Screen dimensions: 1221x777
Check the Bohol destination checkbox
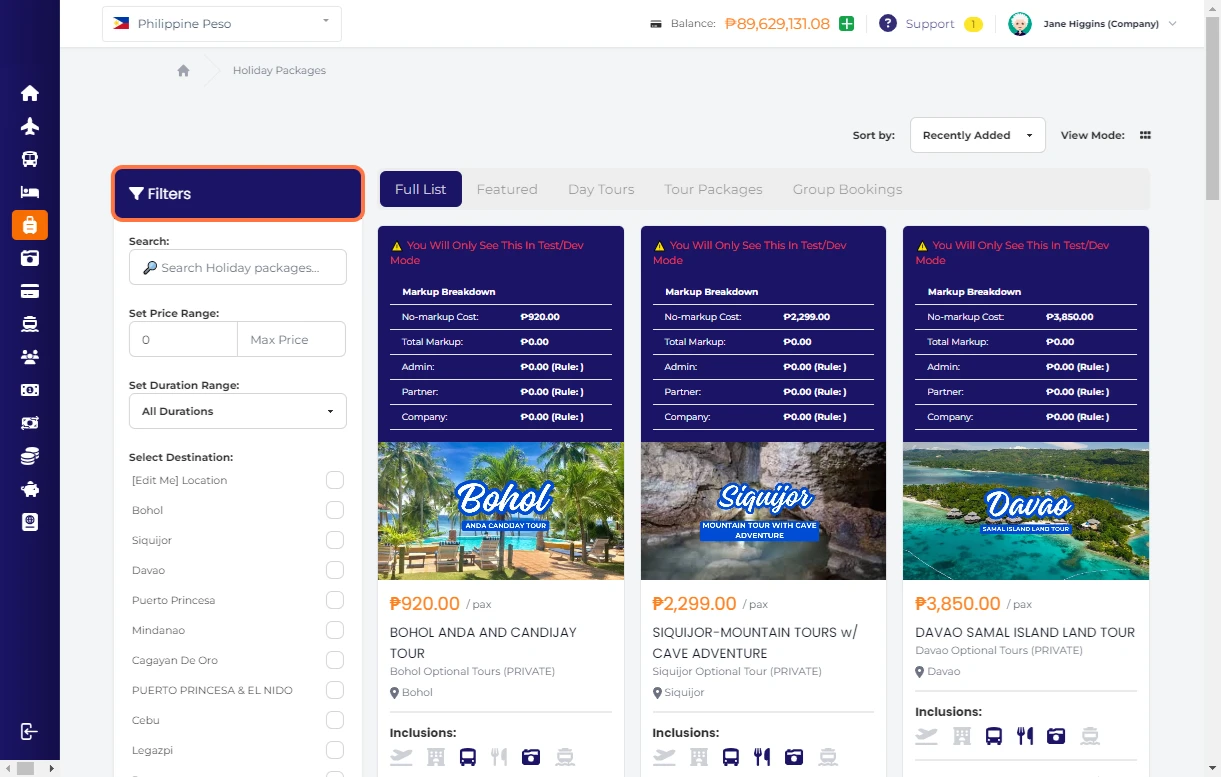[335, 510]
